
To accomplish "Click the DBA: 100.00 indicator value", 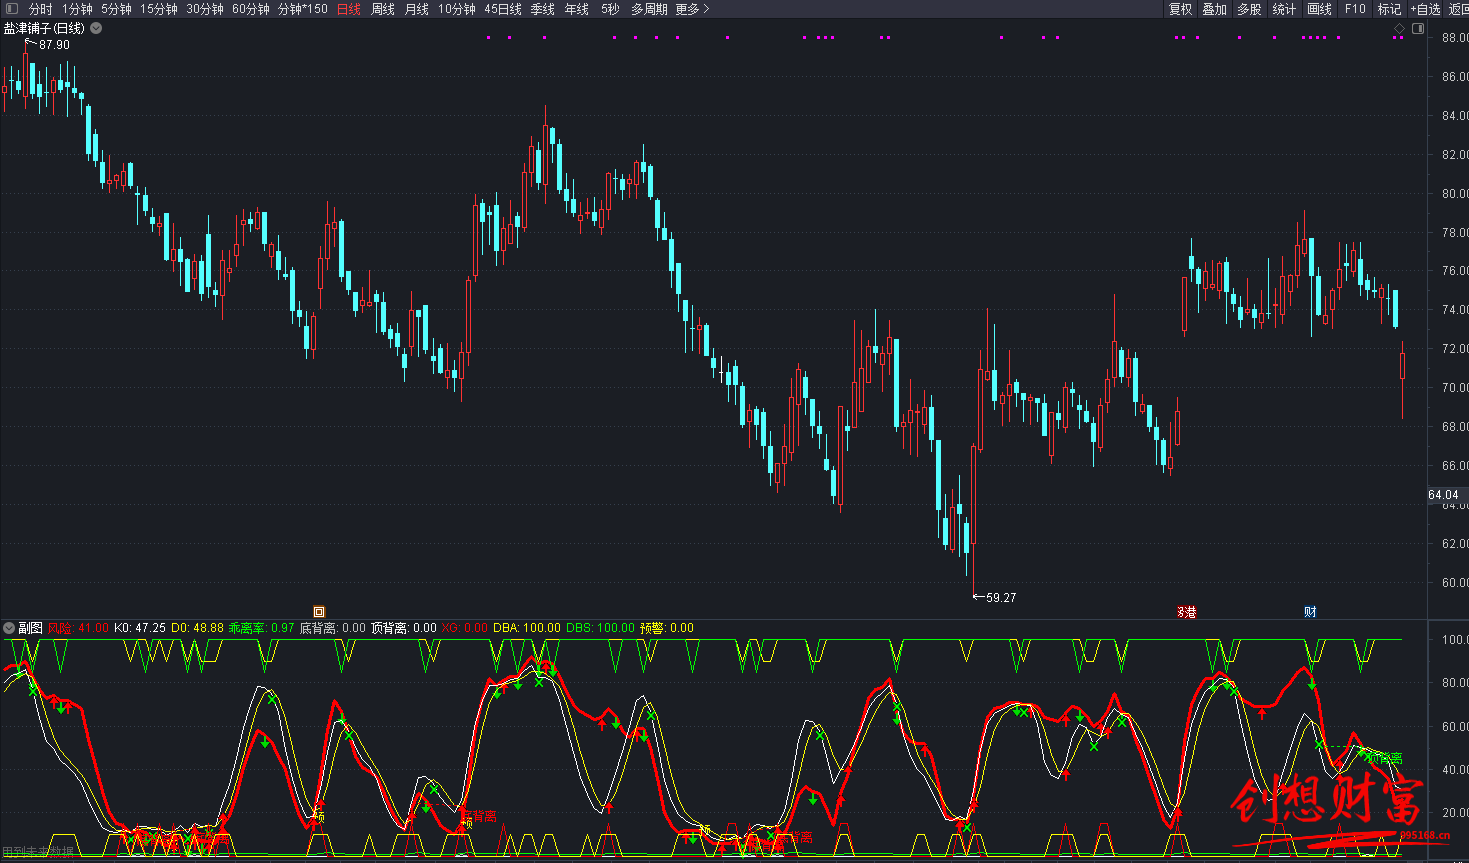I will 527,628.
